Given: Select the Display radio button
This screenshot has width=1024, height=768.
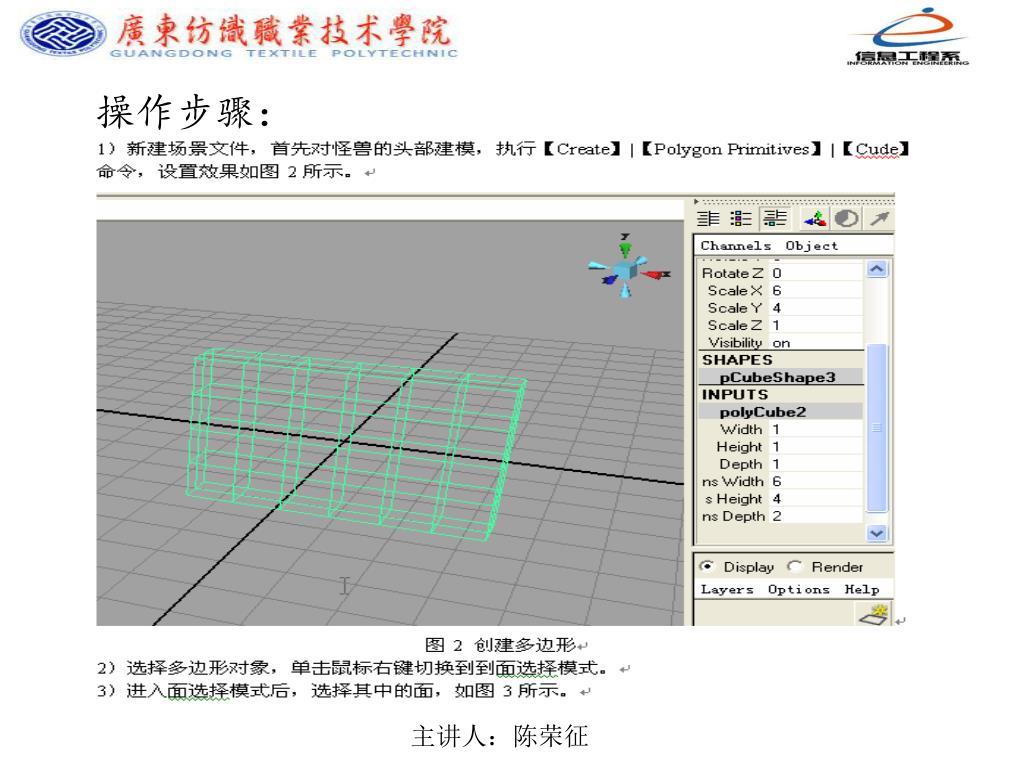Looking at the screenshot, I should pyautogui.click(x=707, y=566).
